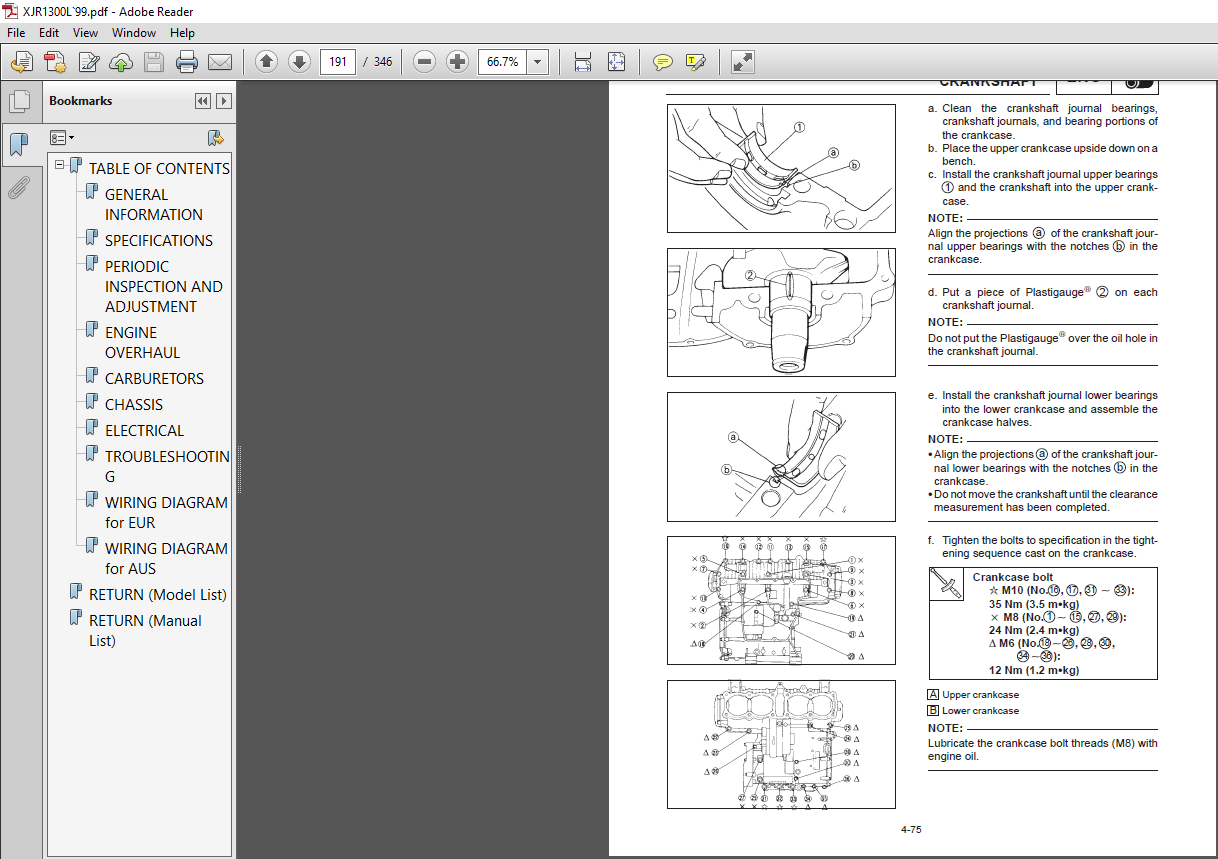Select the SPECIFICATIONS bookmark

159,240
